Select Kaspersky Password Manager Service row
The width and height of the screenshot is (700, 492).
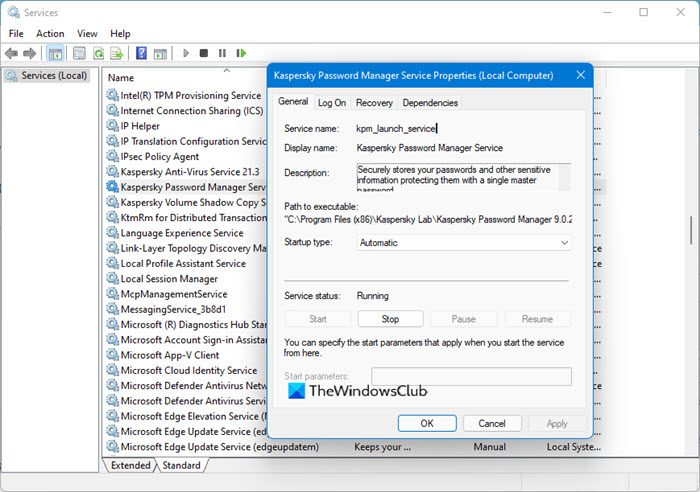186,187
